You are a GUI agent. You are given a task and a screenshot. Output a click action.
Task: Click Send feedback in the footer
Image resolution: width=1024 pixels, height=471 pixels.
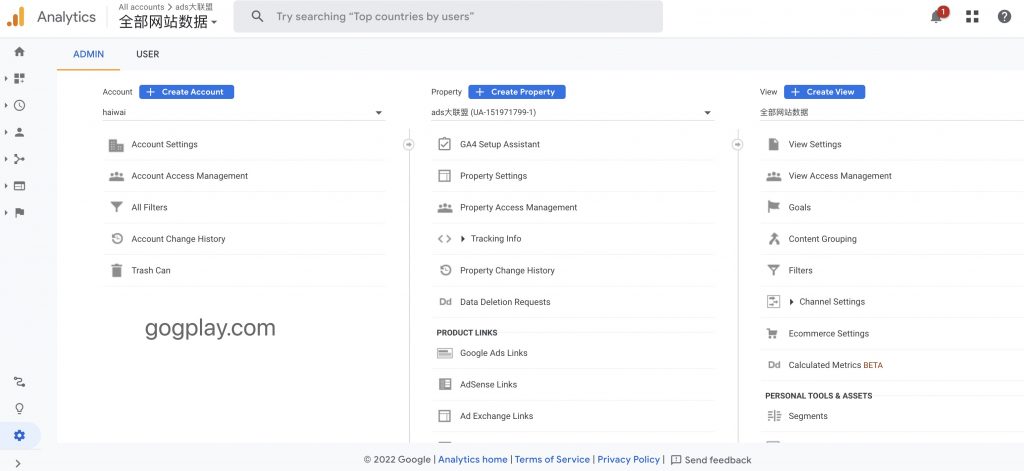711,460
